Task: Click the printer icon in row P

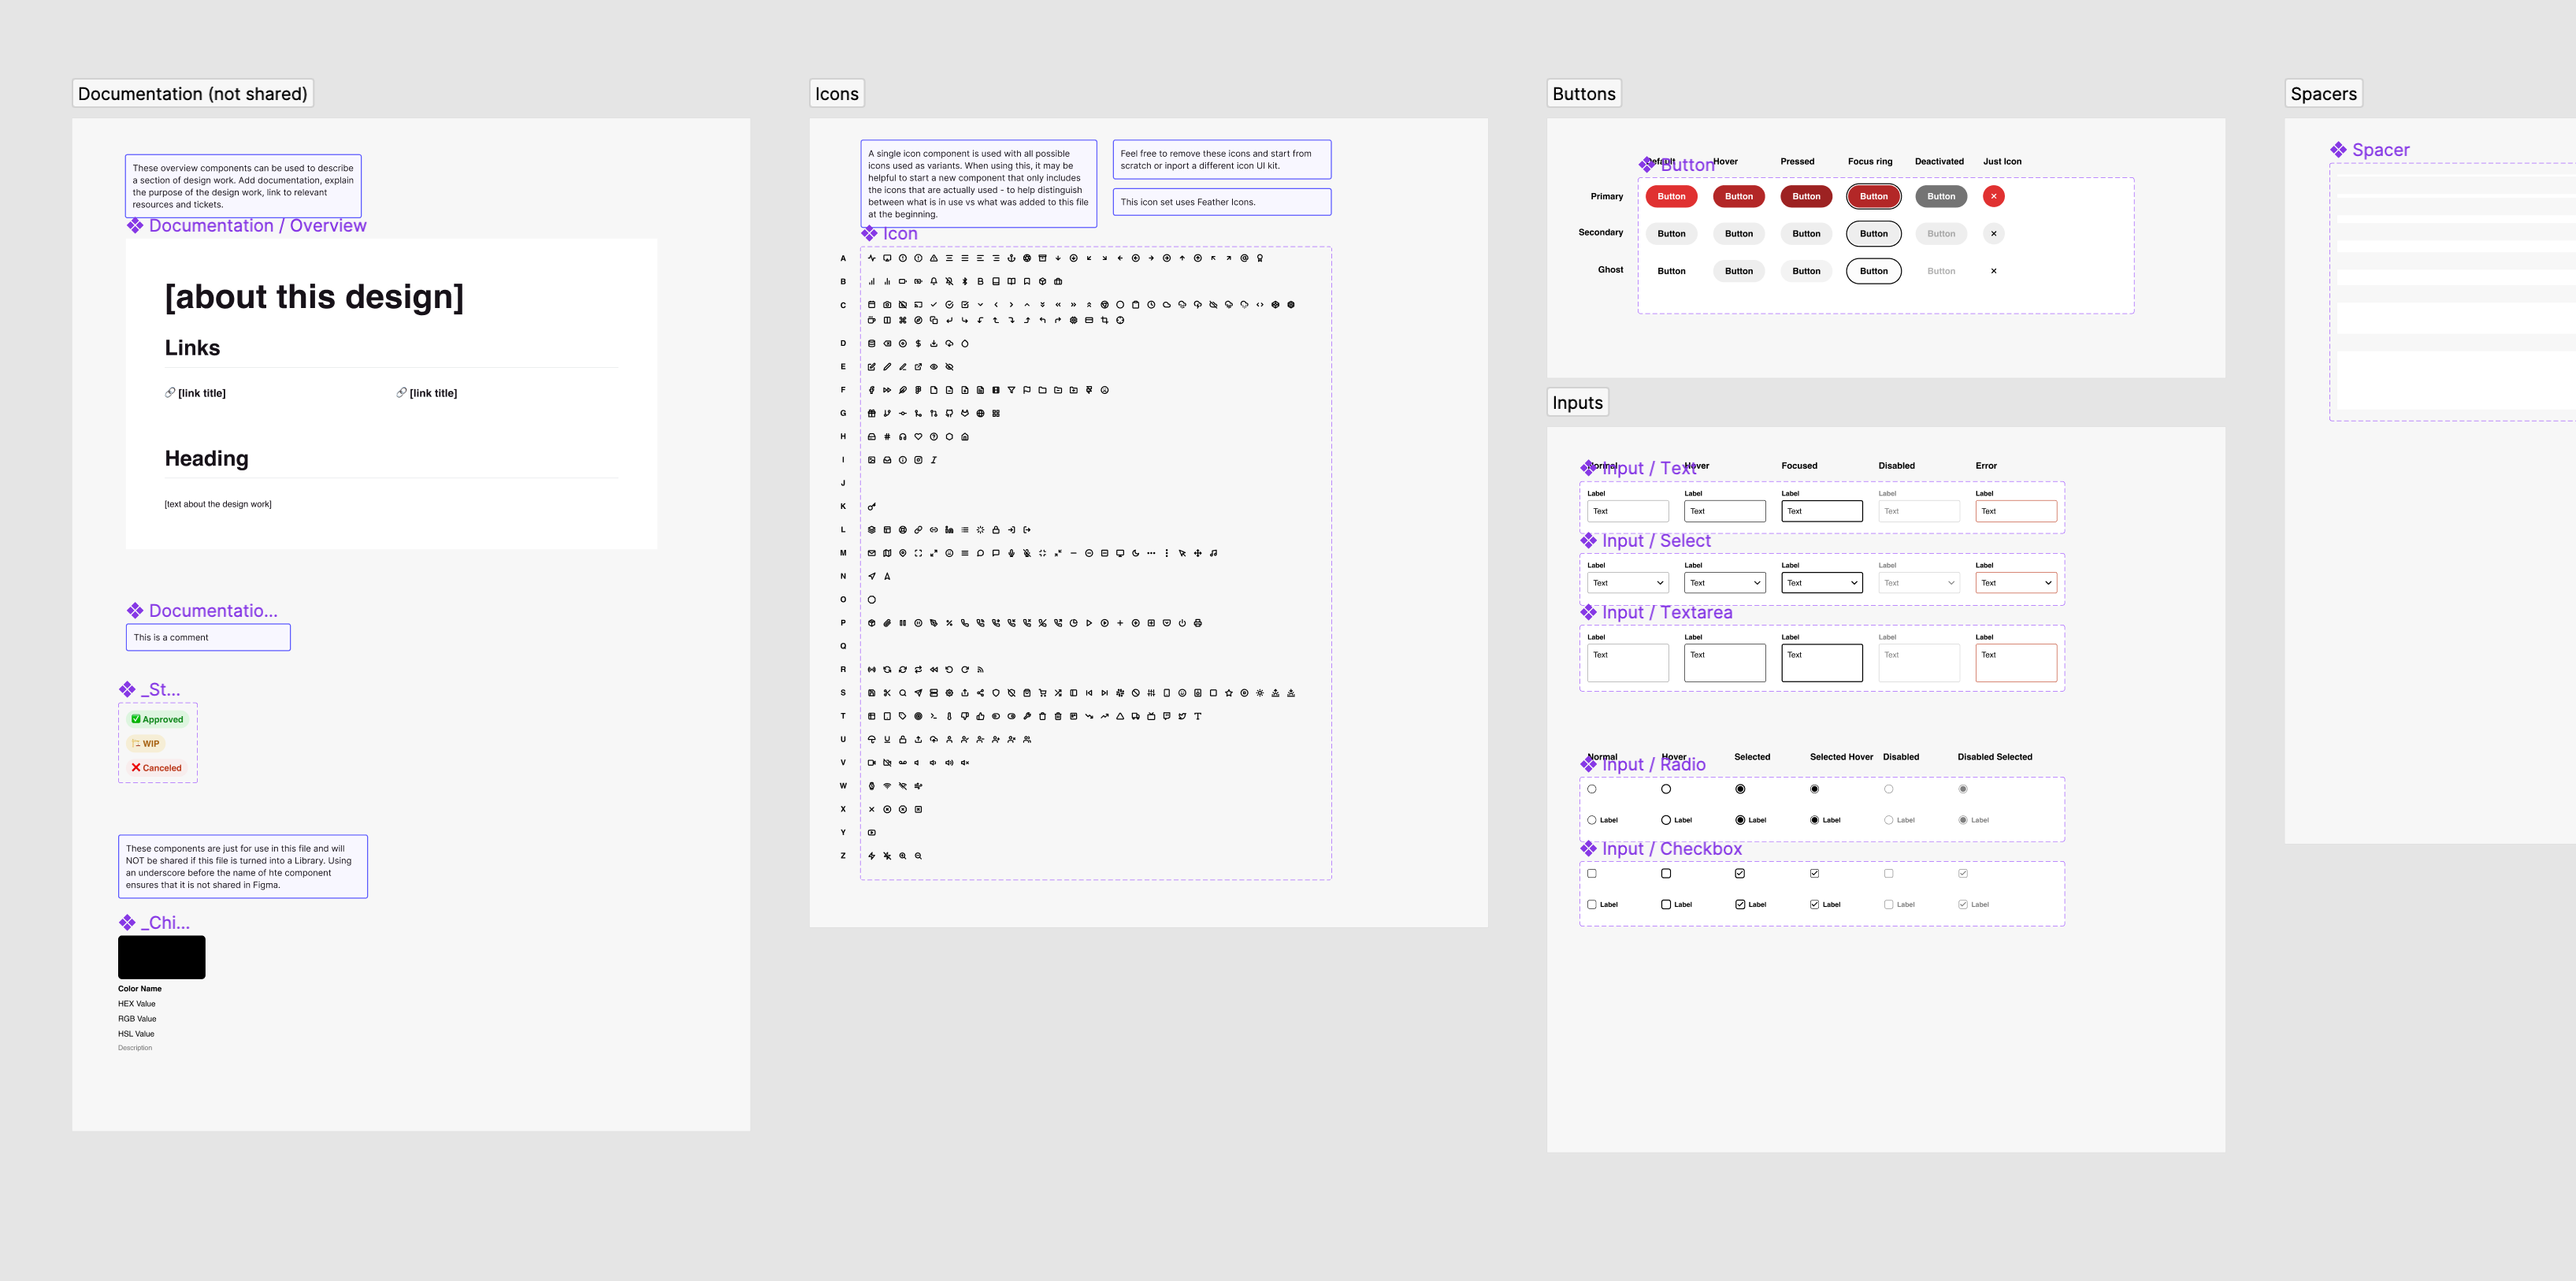Action: click(1198, 623)
